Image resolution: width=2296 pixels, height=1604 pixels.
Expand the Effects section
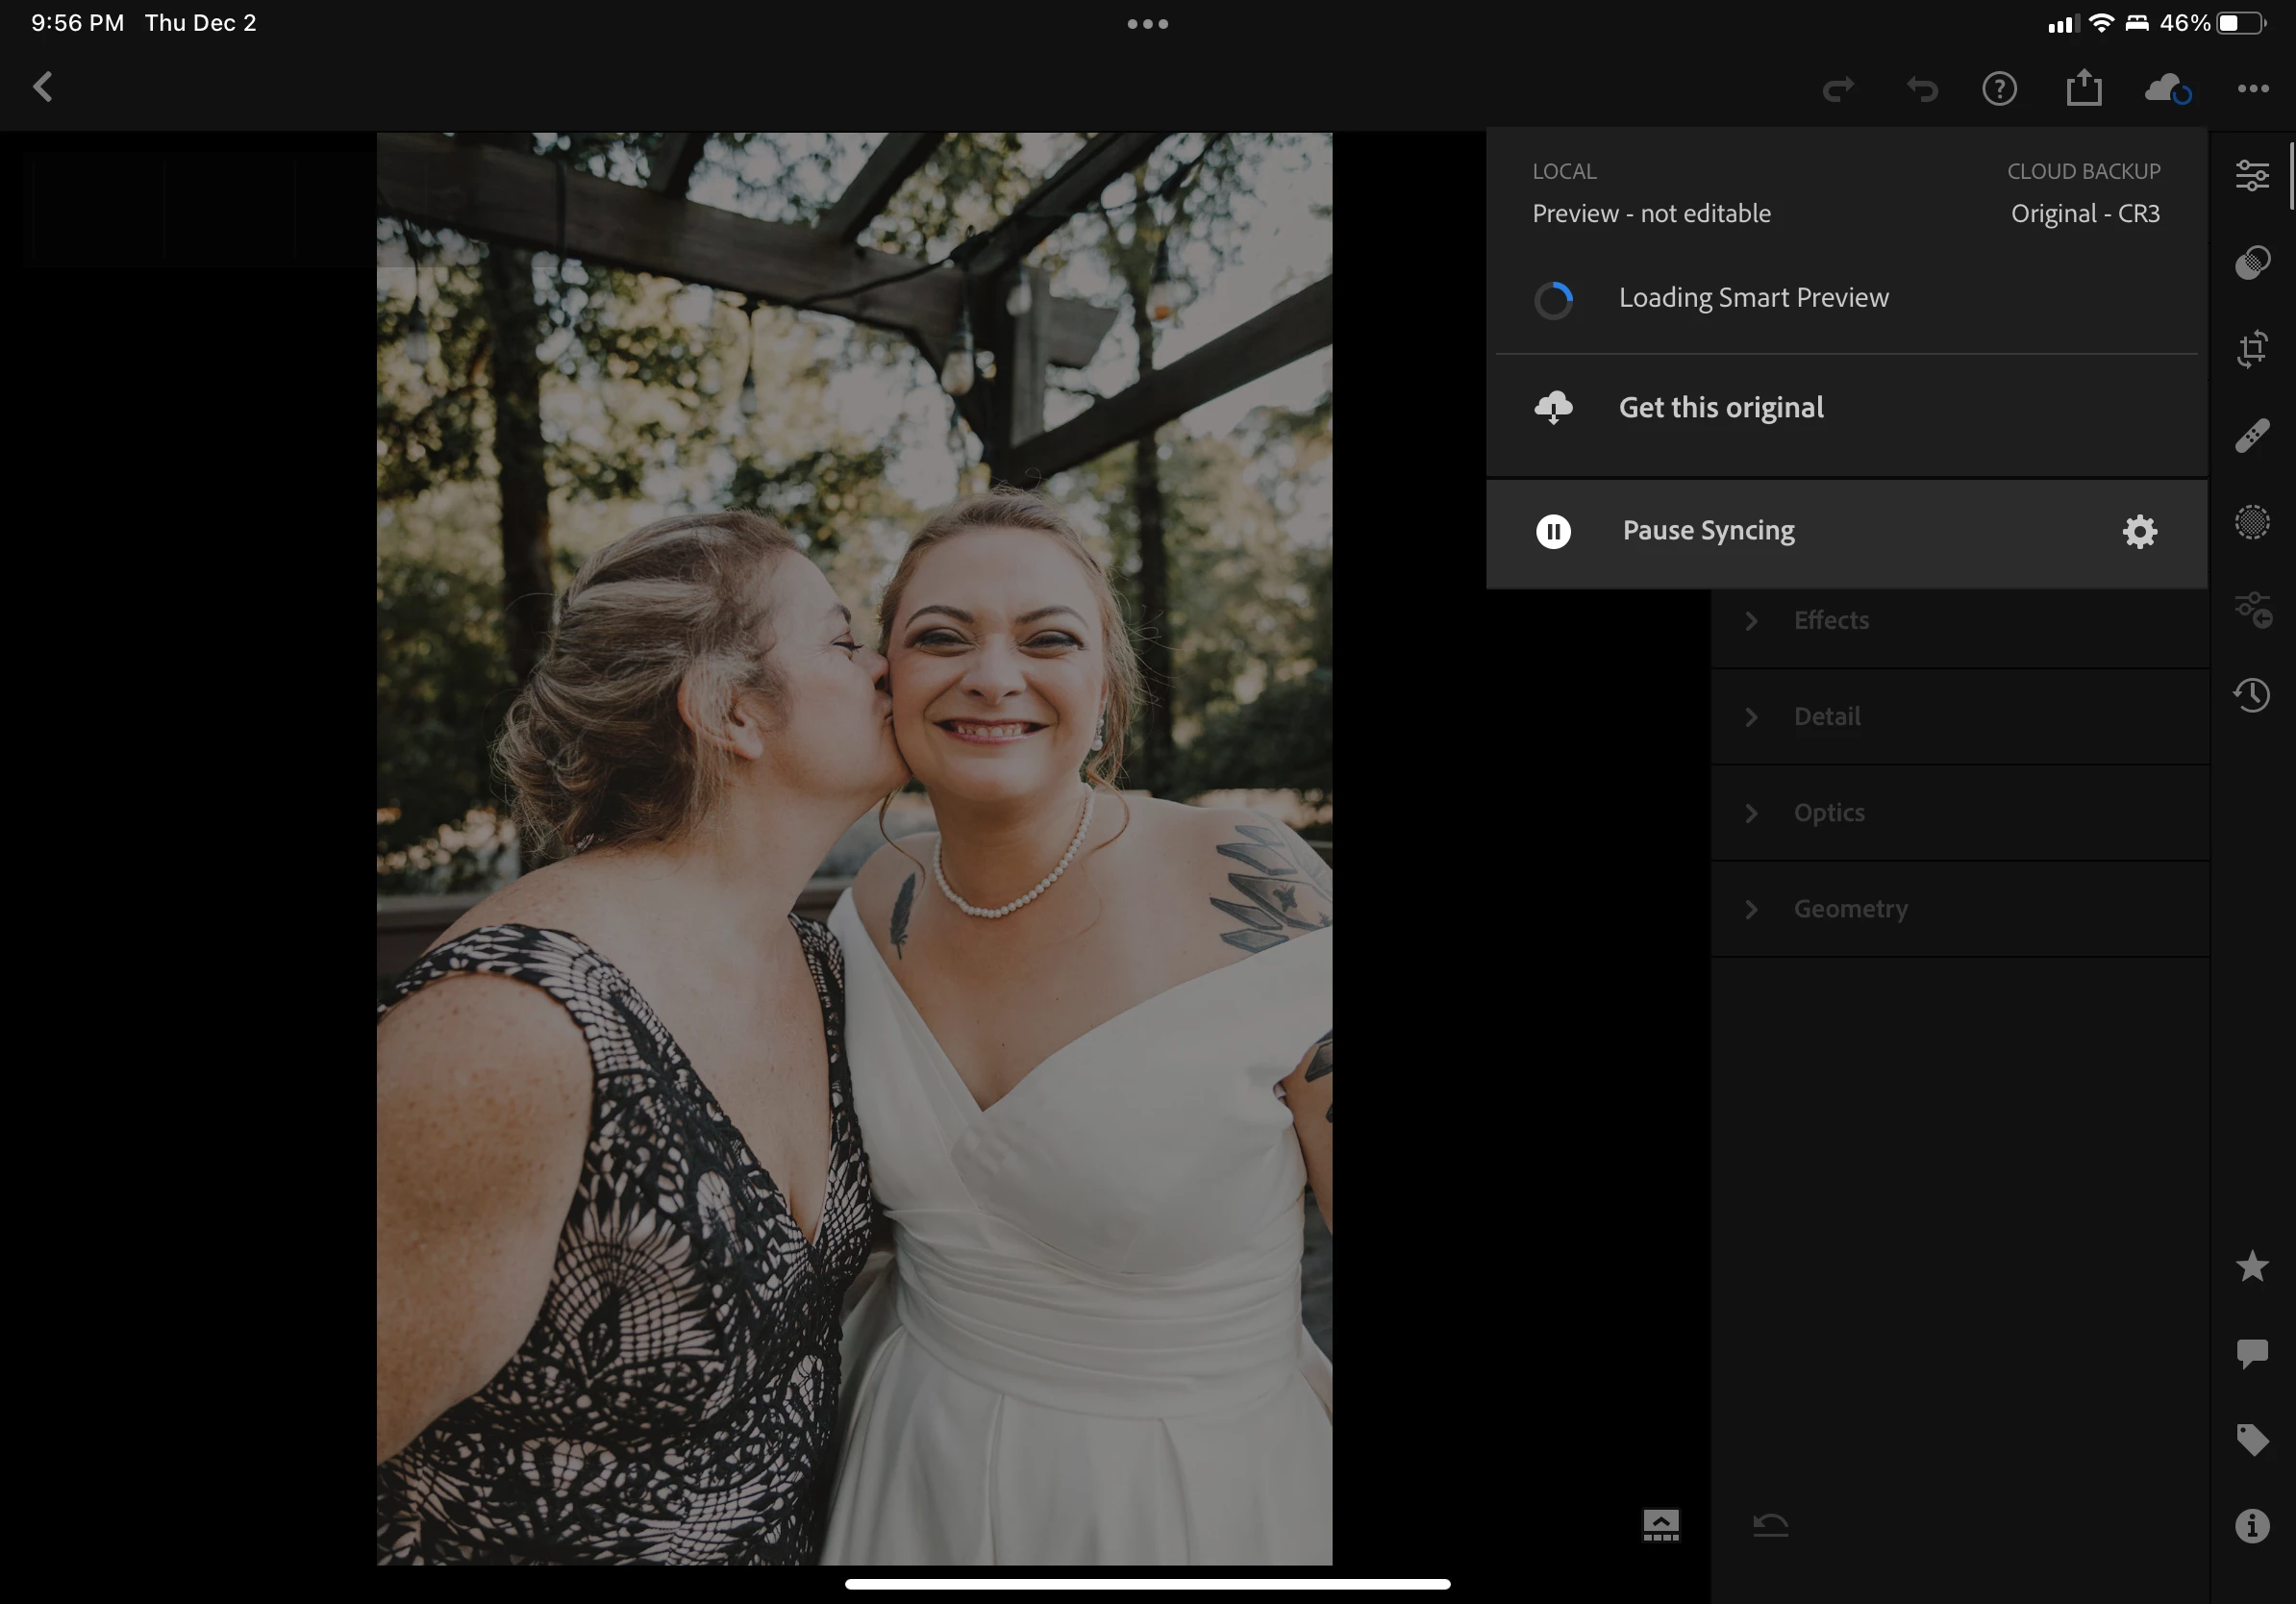pyautogui.click(x=1830, y=620)
